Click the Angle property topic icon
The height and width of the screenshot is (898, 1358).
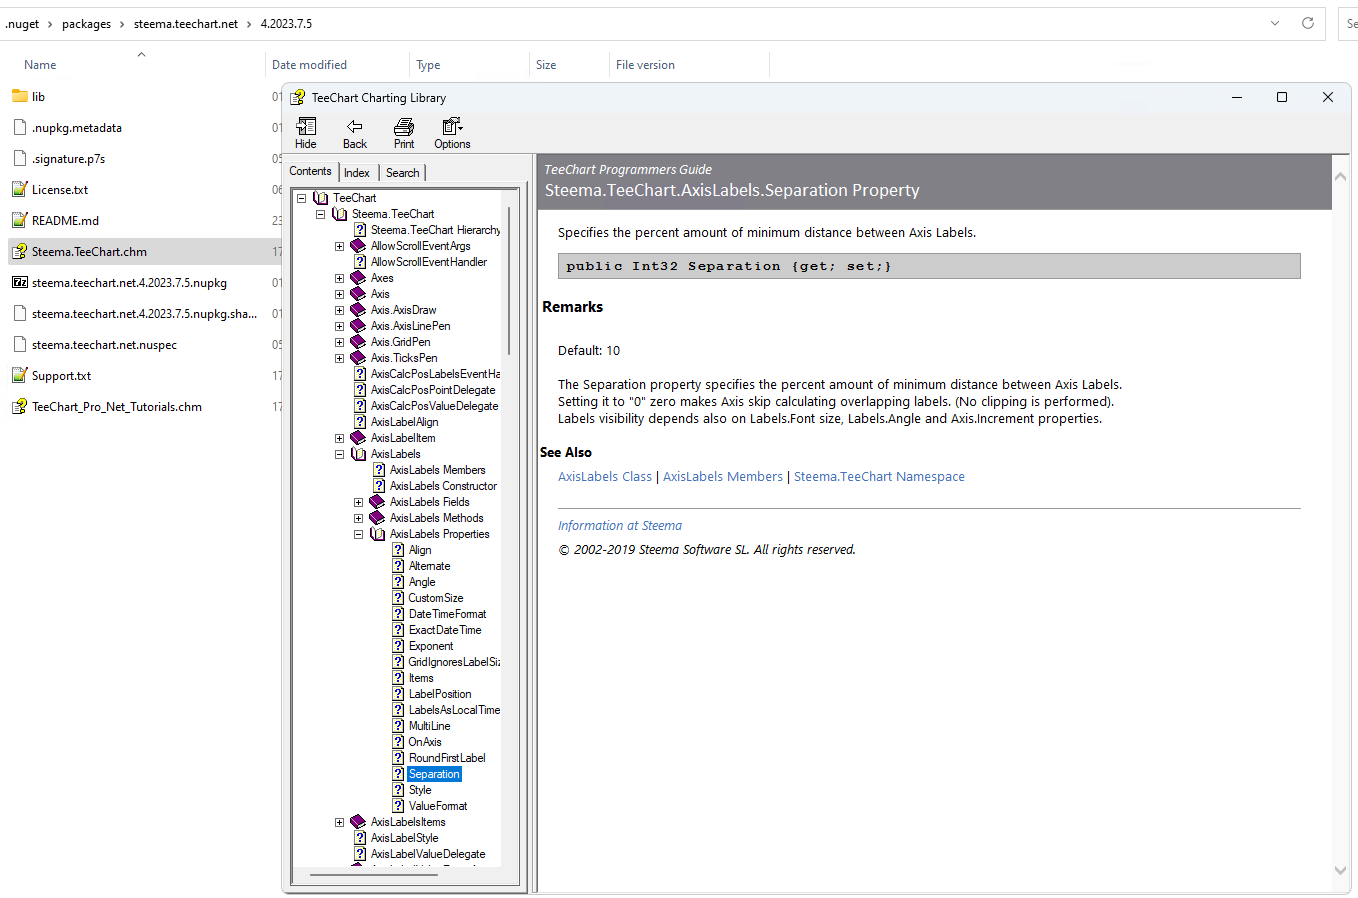(398, 582)
